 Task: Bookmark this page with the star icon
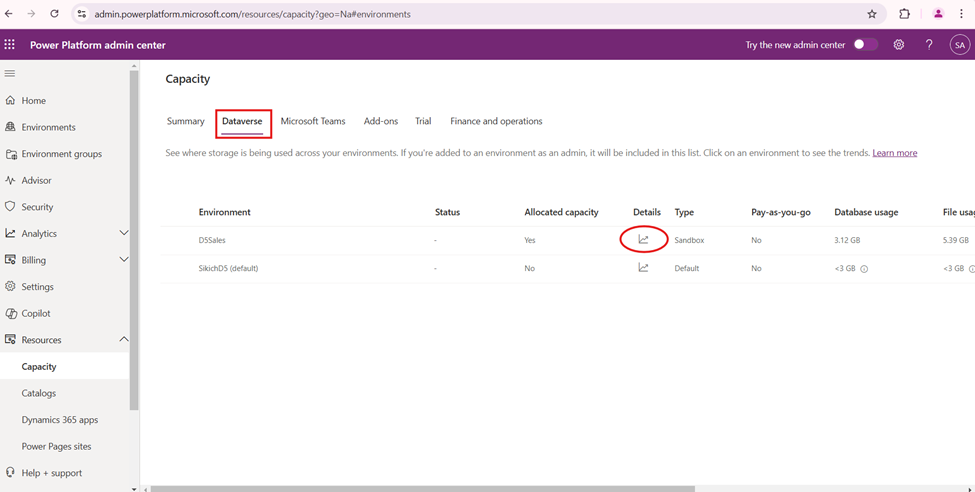[871, 14]
